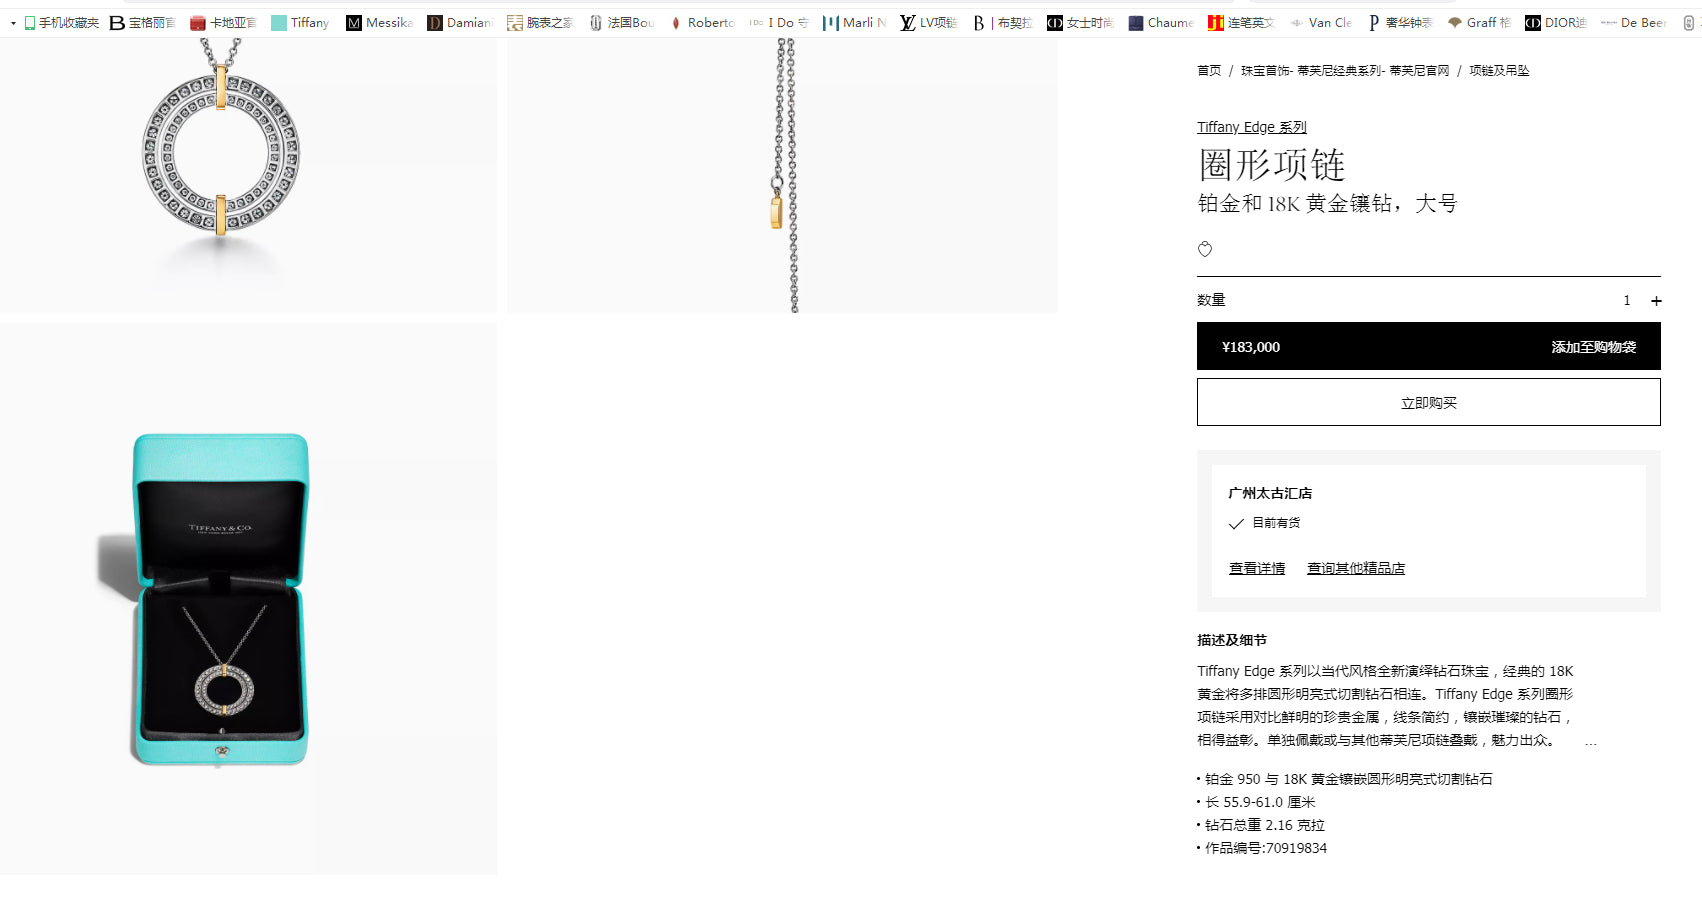Open the Tiffany Edge 系列 collection link

point(1252,127)
